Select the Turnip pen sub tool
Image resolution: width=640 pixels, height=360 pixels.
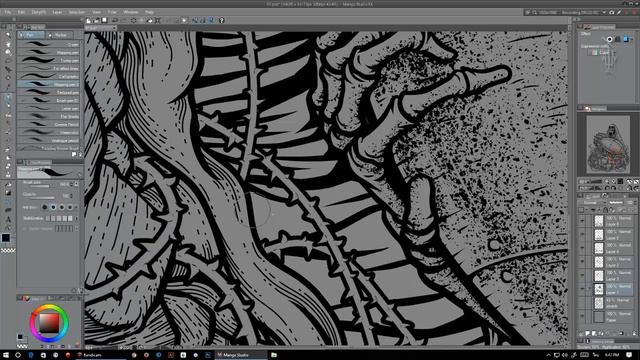click(49, 60)
